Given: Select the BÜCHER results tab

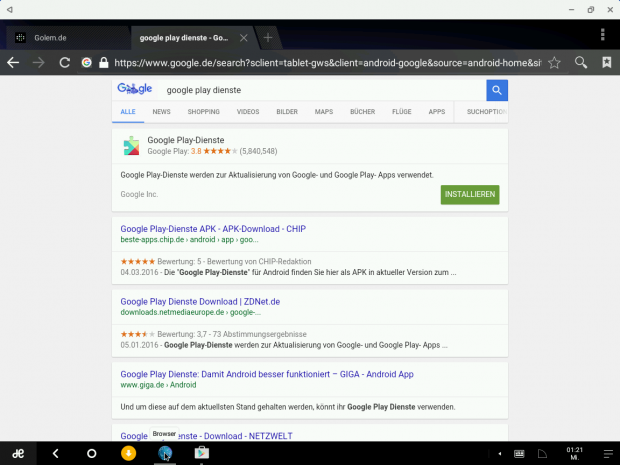Looking at the screenshot, I should coord(363,112).
